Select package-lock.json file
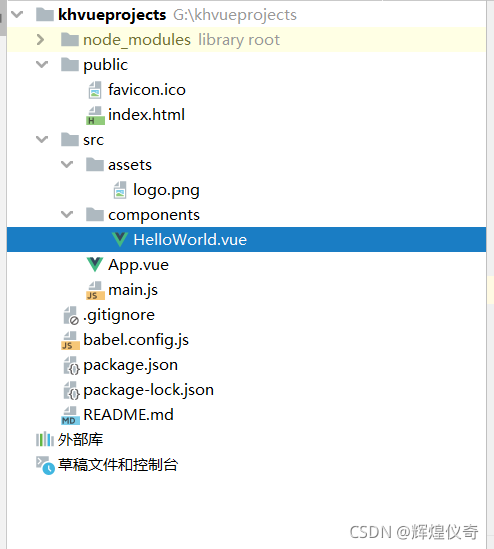The width and height of the screenshot is (494, 549). coord(148,390)
